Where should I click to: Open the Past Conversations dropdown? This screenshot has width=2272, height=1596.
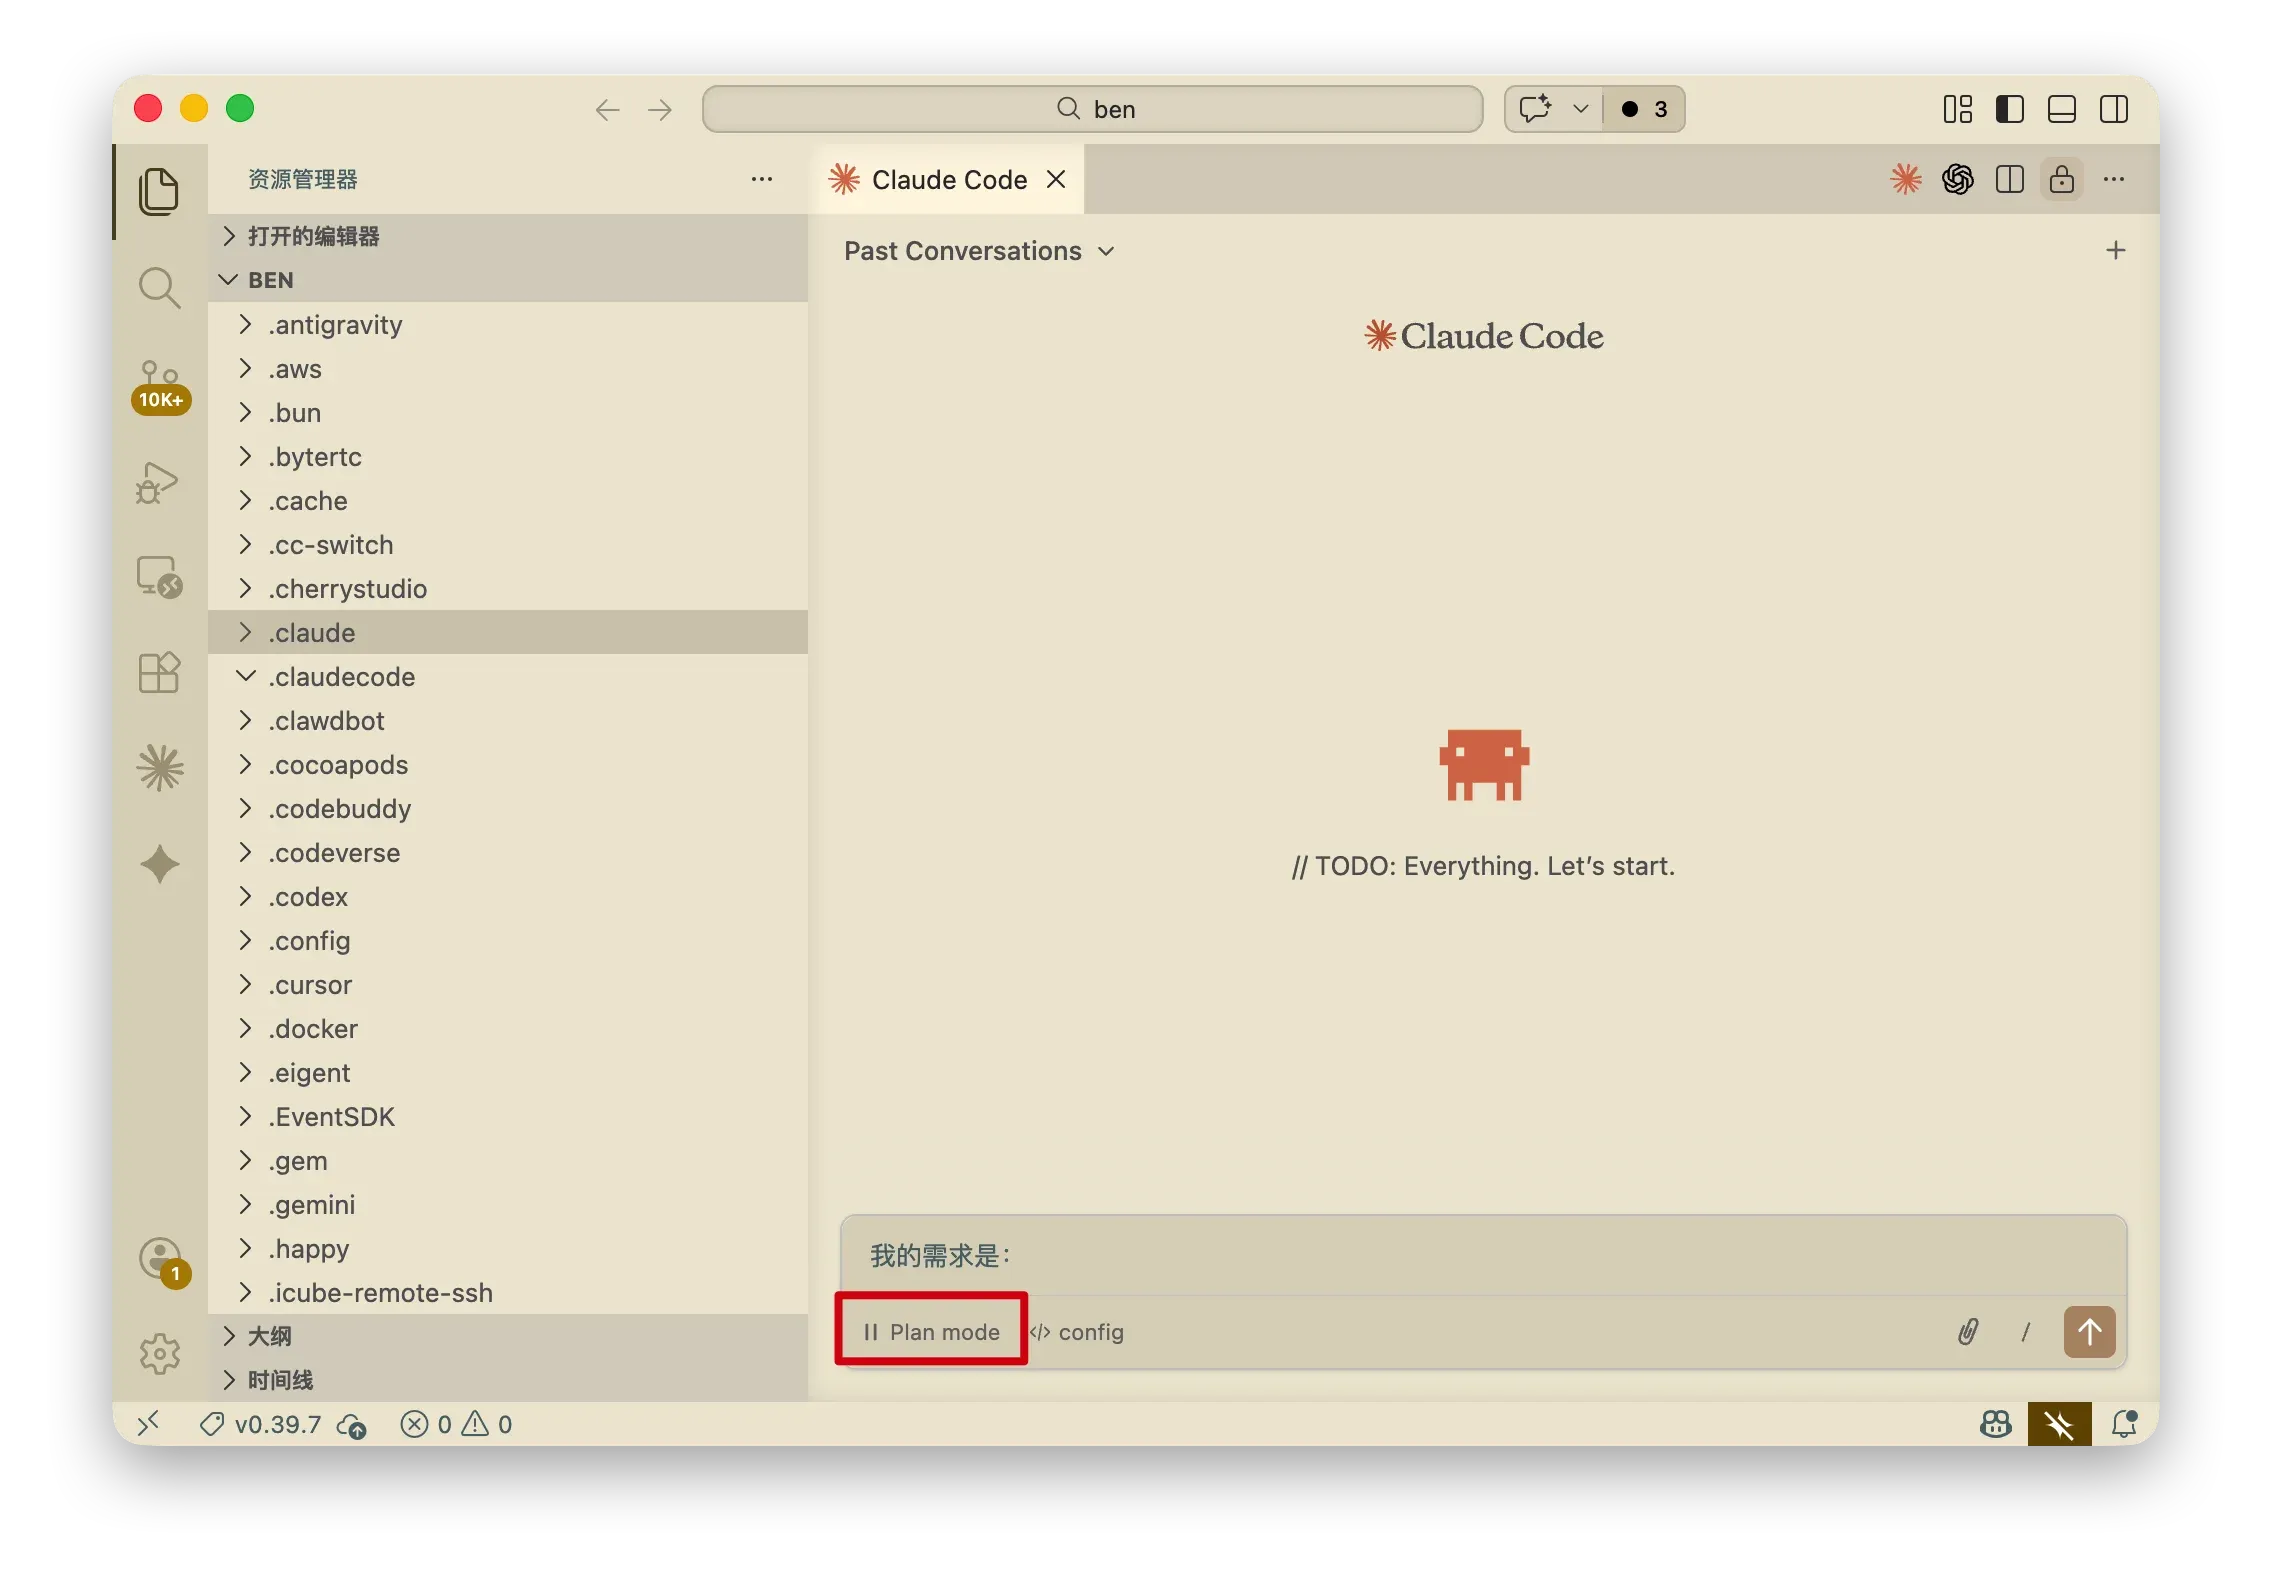tap(980, 251)
